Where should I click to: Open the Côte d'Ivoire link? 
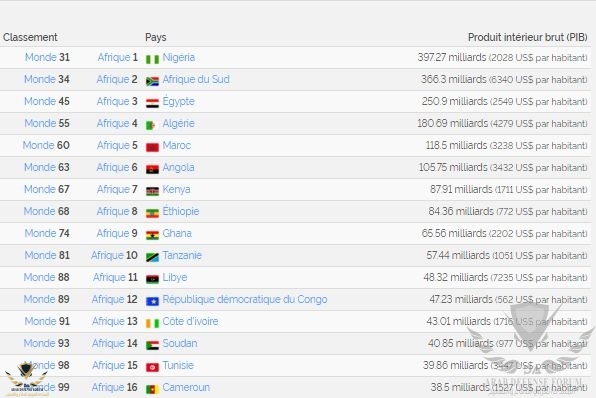click(x=190, y=321)
